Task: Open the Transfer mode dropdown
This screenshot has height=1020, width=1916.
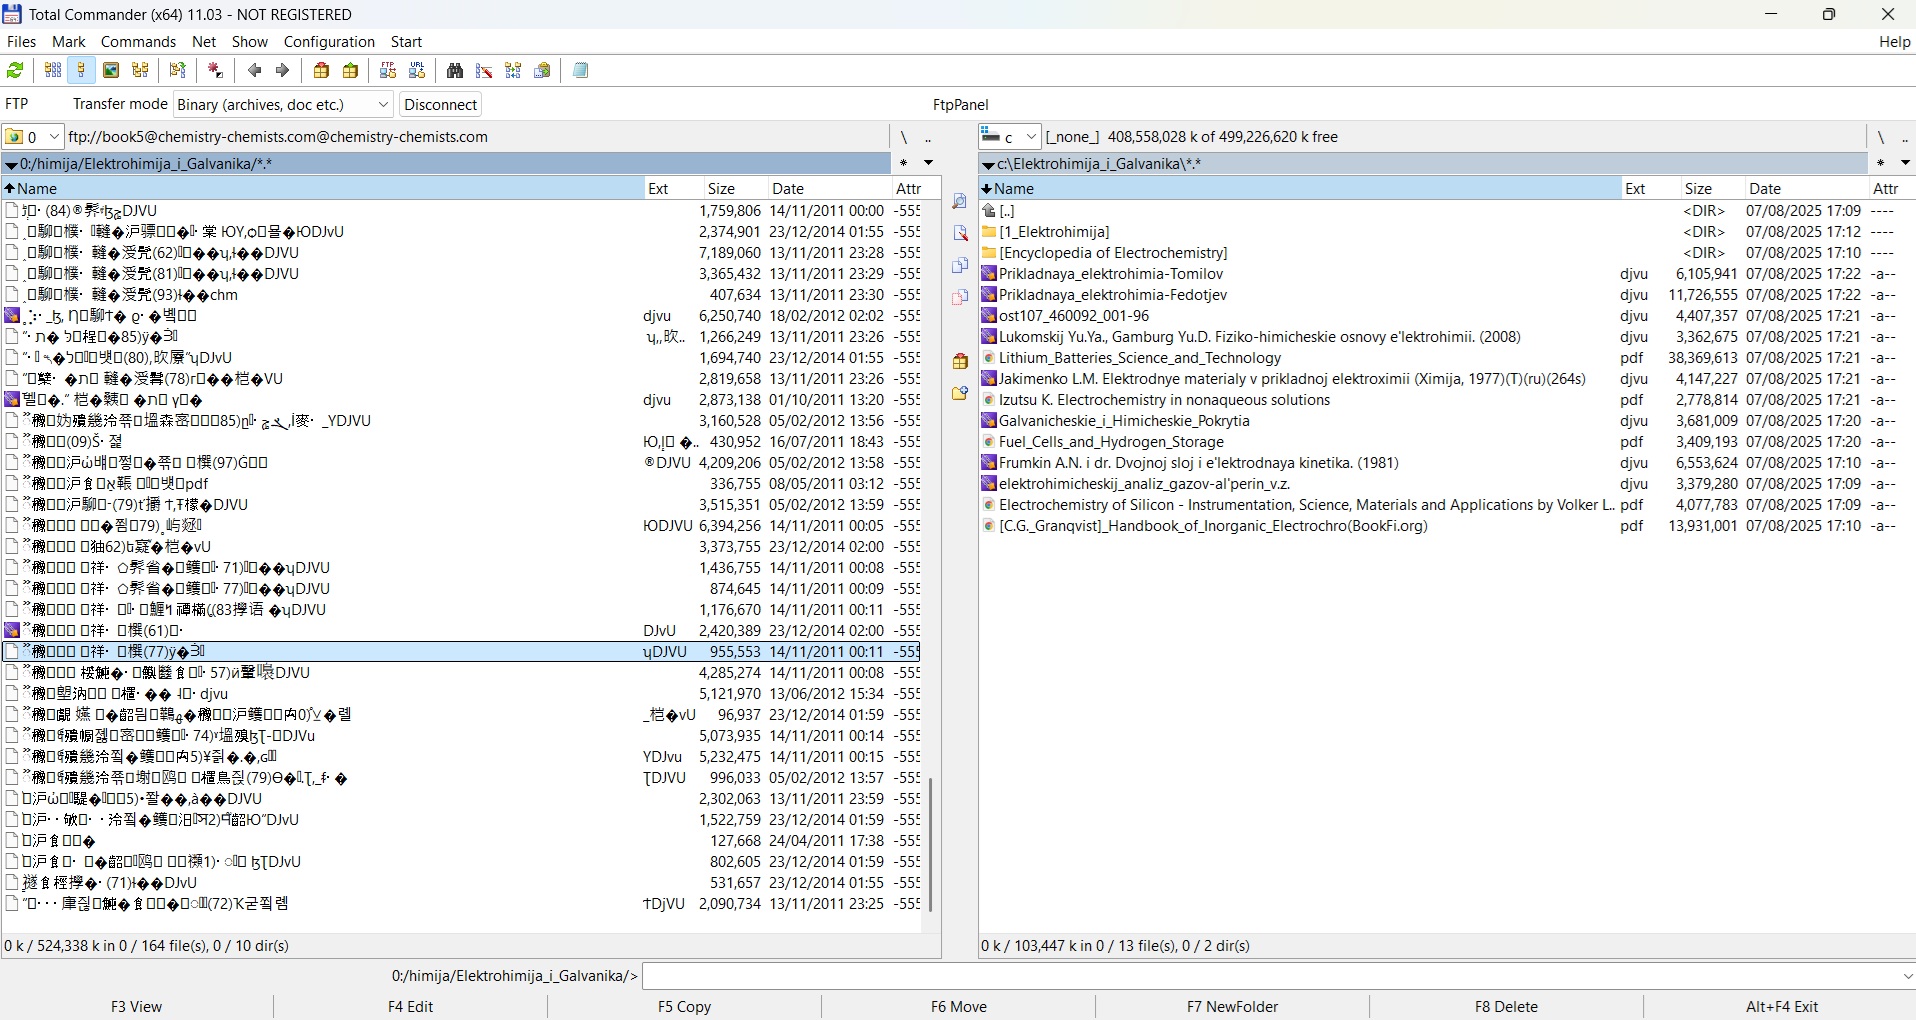Action: click(x=283, y=104)
